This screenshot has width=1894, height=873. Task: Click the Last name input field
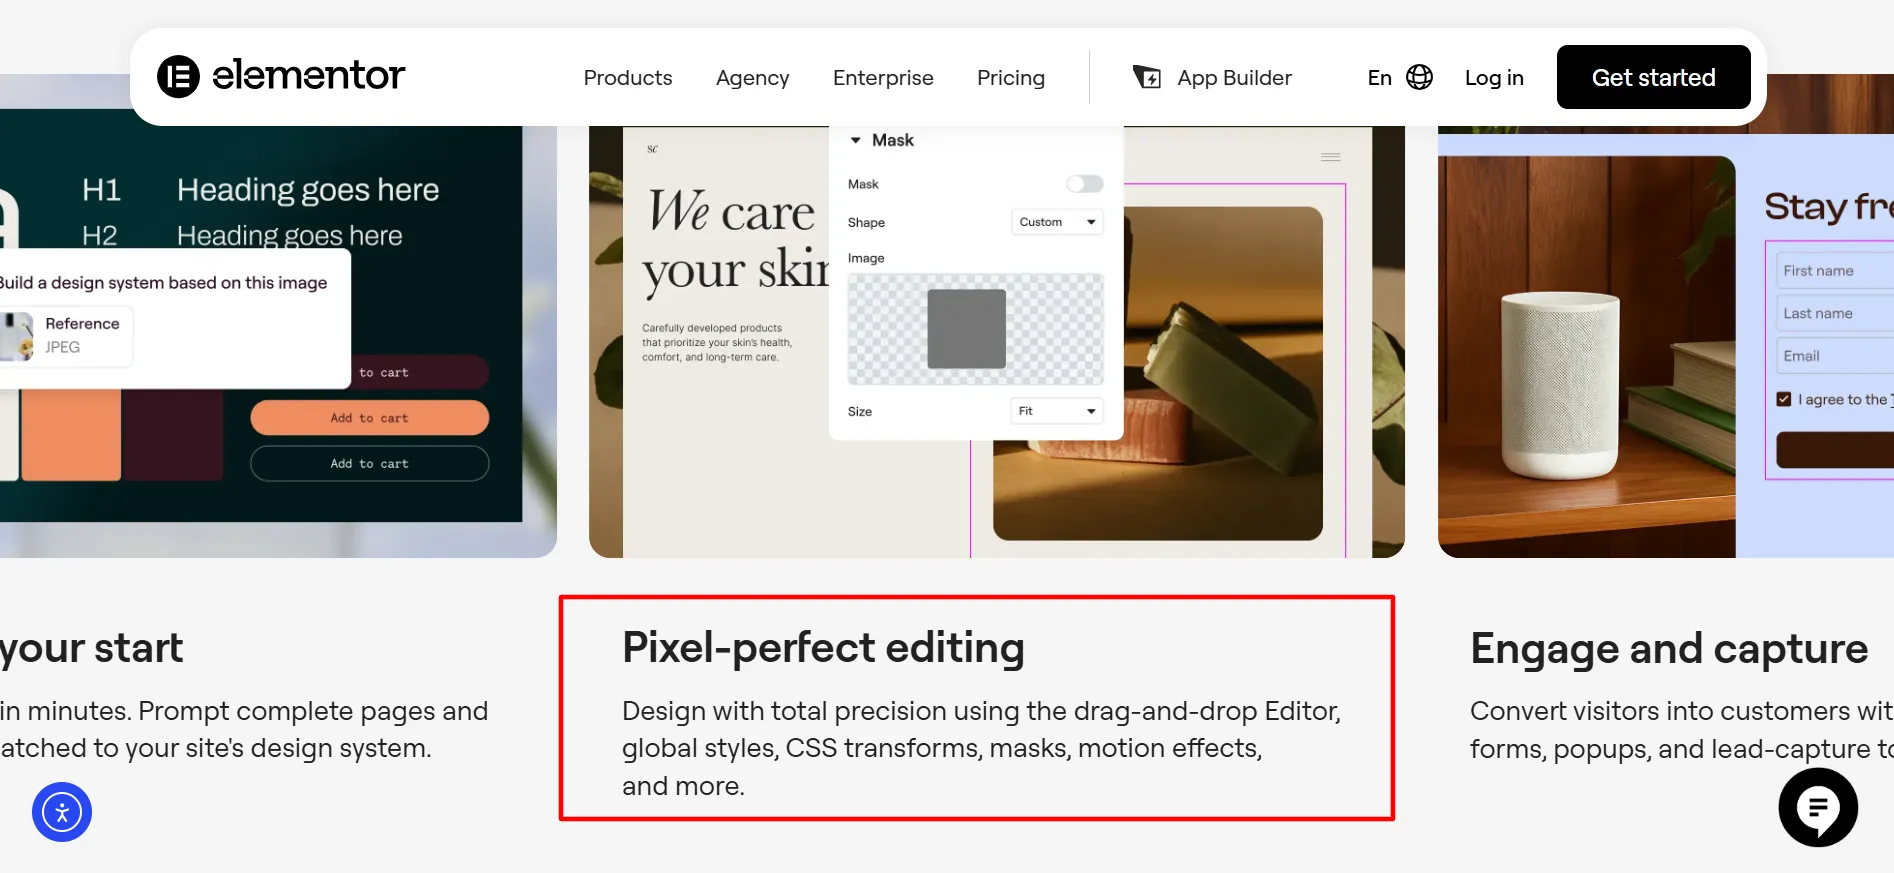[1835, 313]
